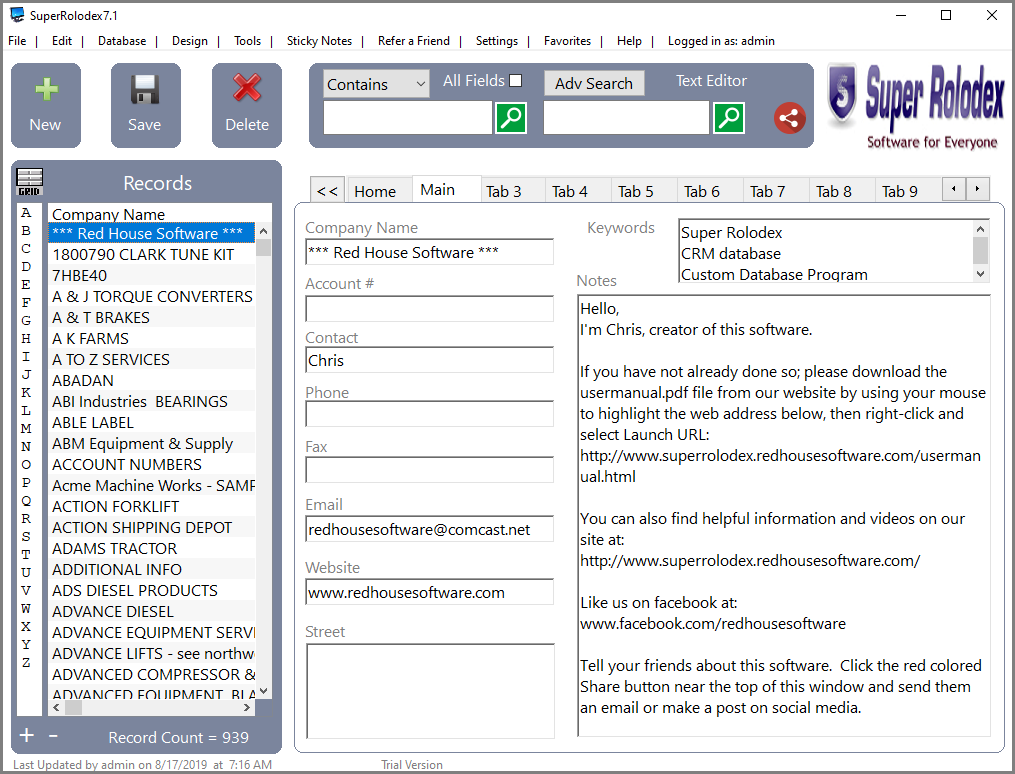The image size is (1015, 774).
Task: Select record ADVANCE DIESEL
Action: click(x=152, y=612)
